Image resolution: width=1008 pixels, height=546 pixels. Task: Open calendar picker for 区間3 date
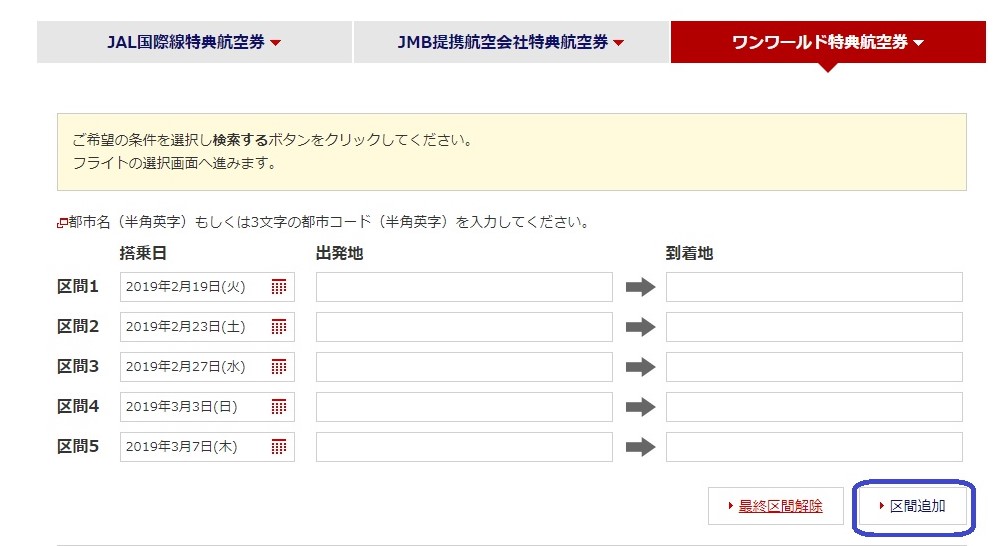click(278, 367)
